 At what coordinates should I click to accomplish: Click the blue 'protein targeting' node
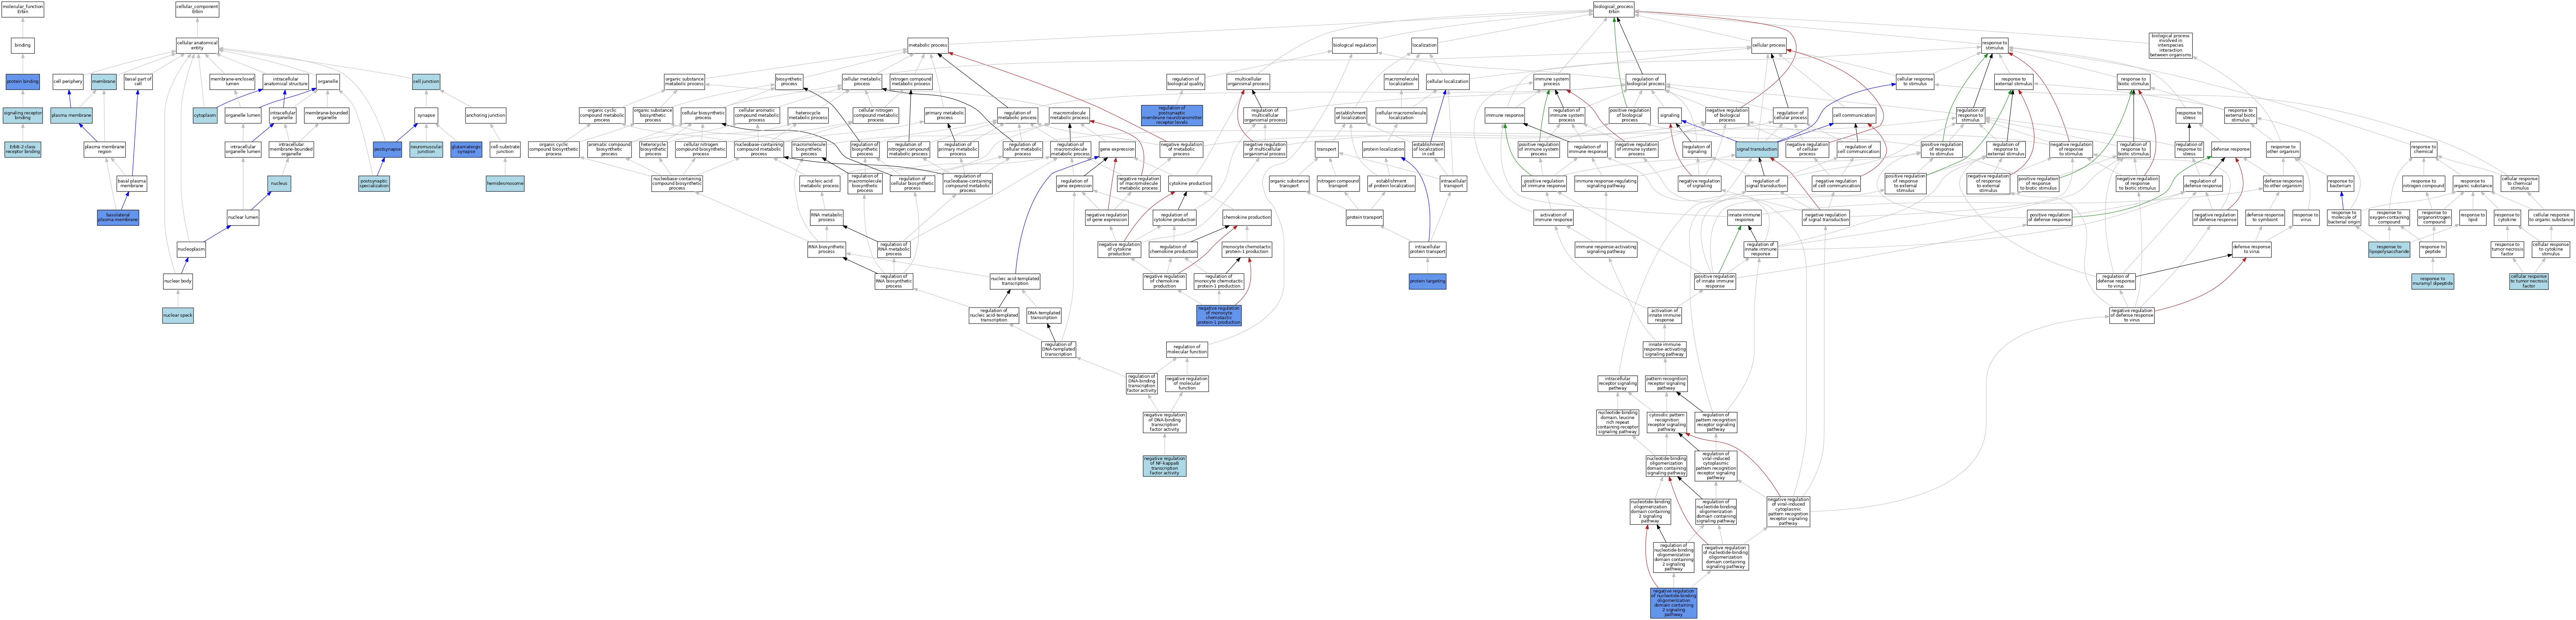[x=1427, y=282]
